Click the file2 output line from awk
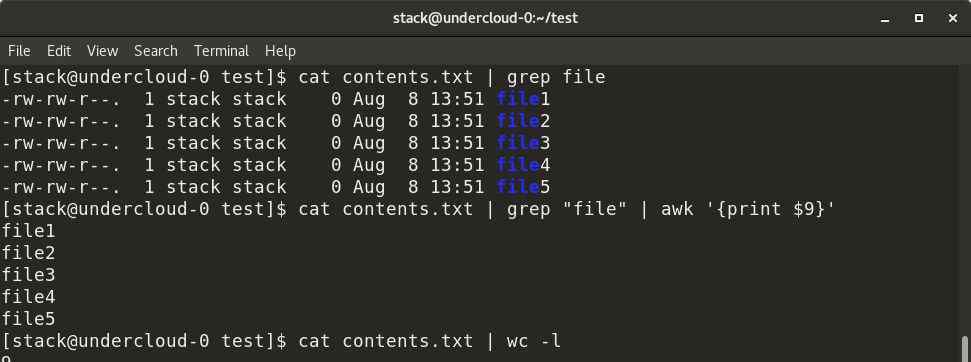Screen dimensions: 971x362 [28, 253]
